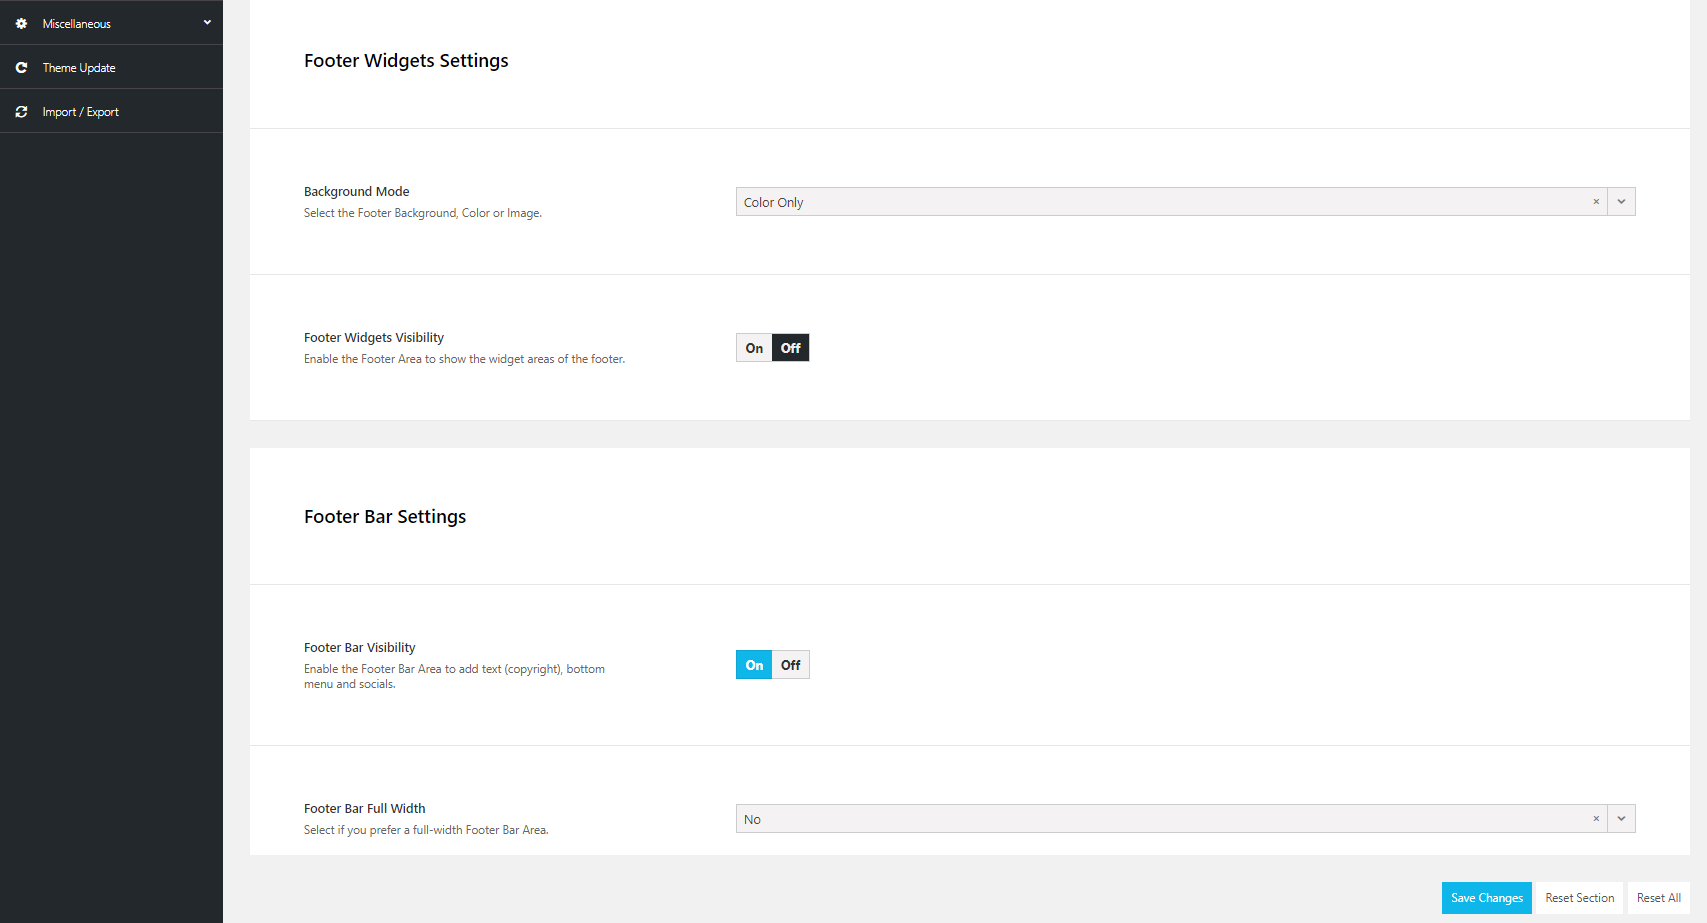
Task: Turn Footer Widgets Visibility Off
Action: pos(790,348)
